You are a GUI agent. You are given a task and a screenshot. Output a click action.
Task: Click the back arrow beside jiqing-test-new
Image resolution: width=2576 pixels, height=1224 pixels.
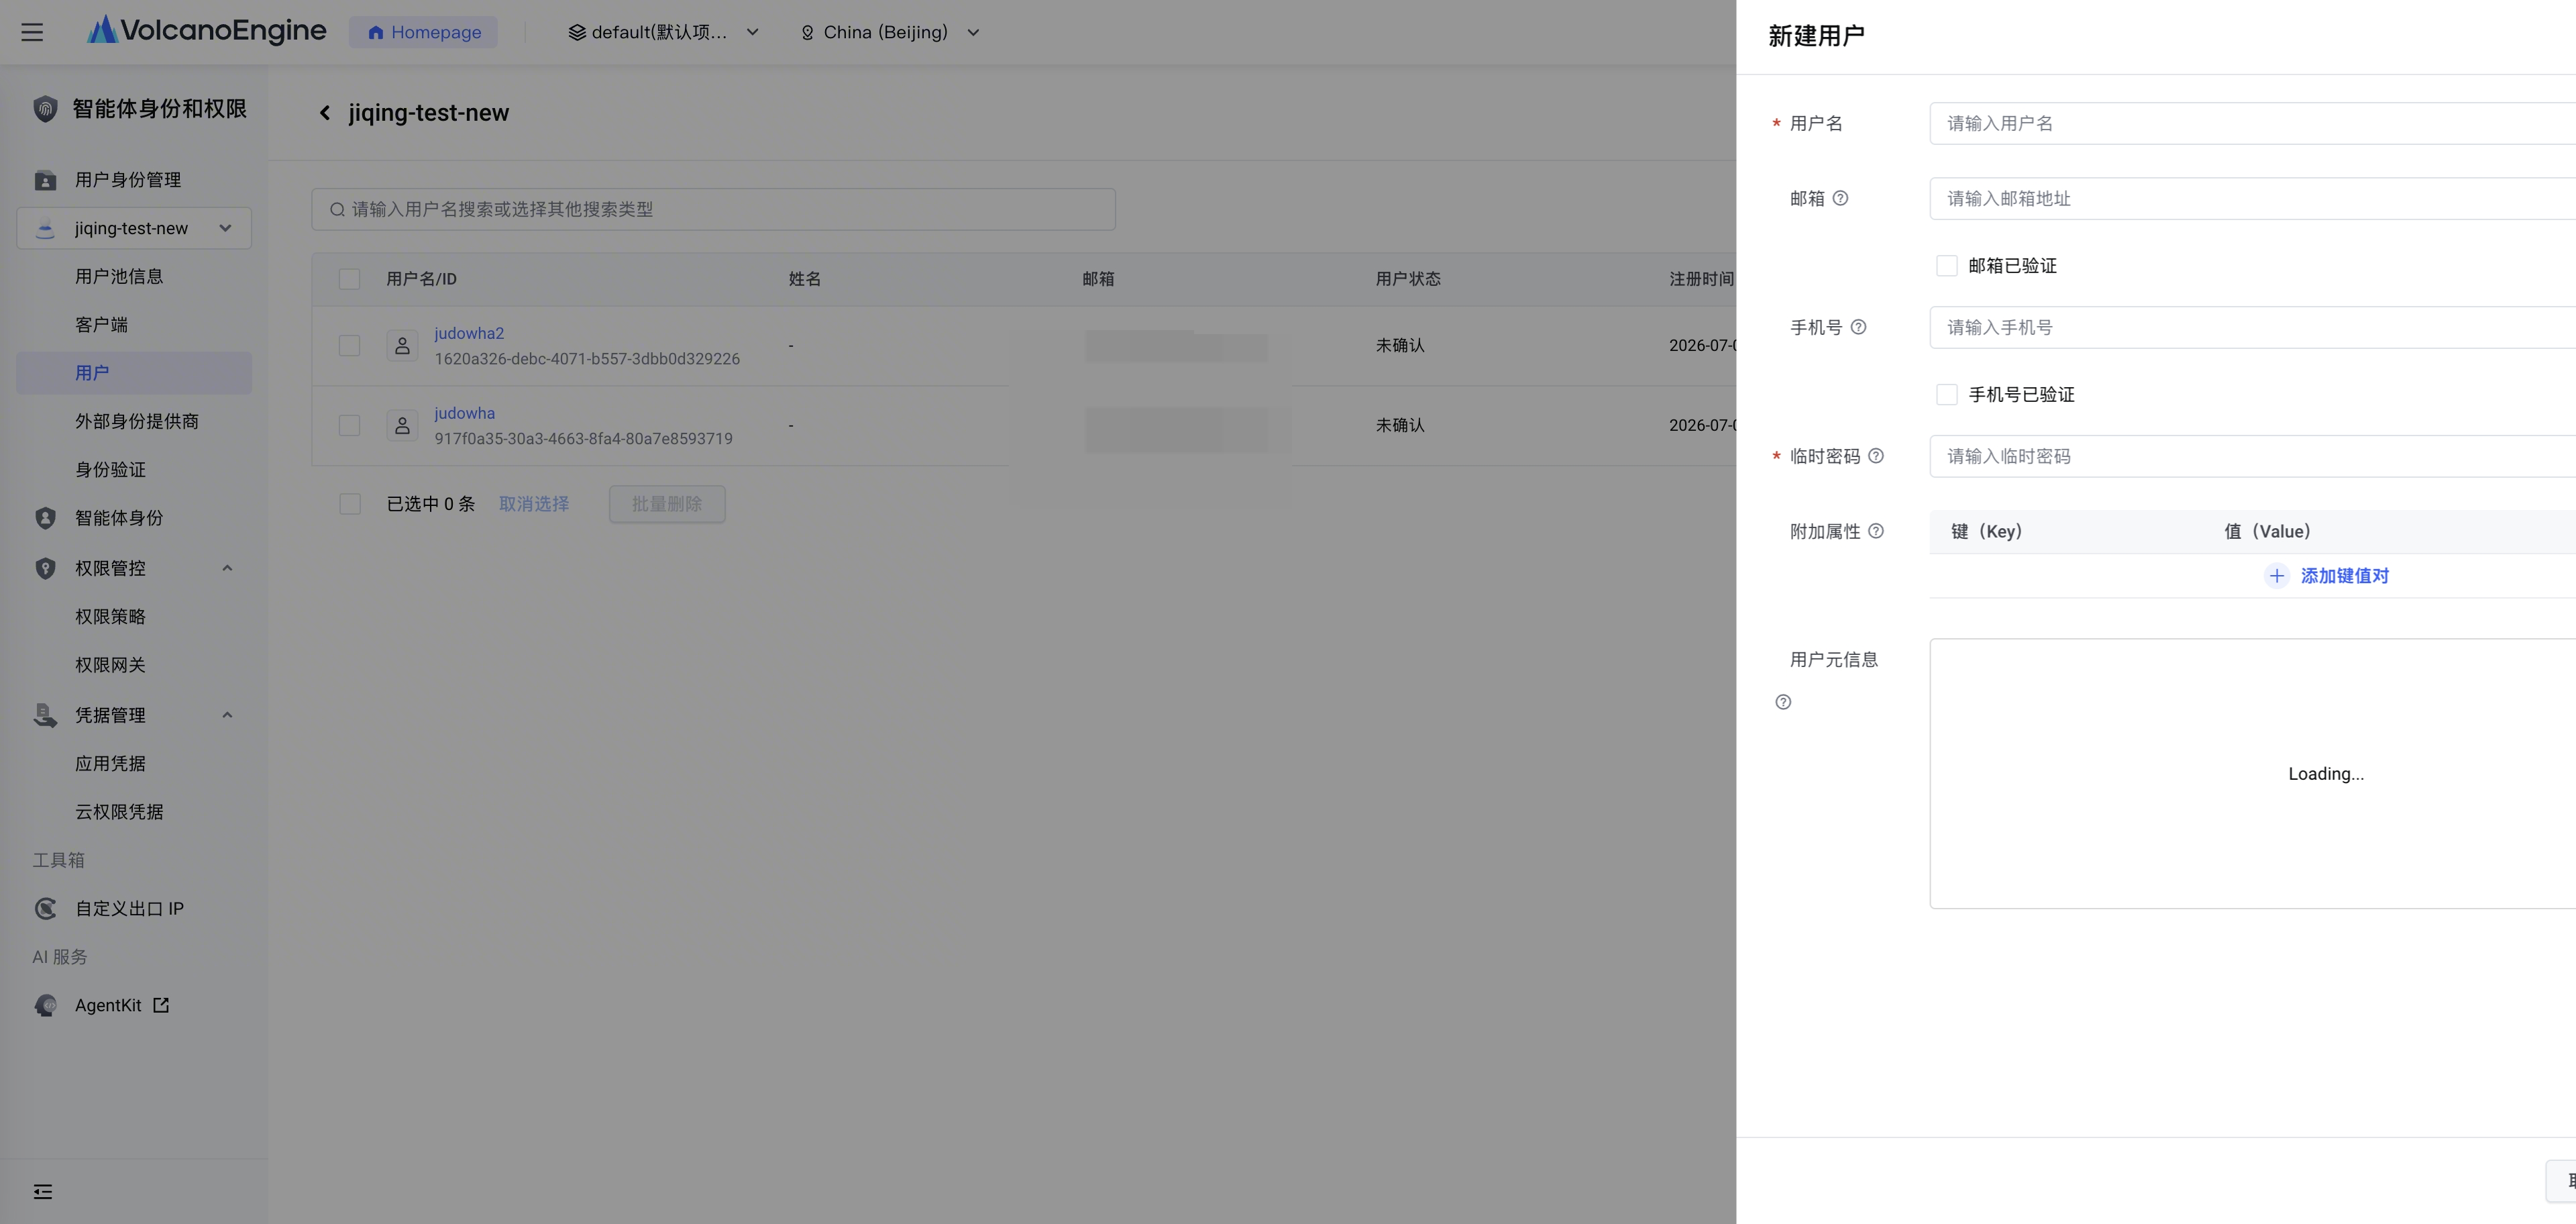325,113
